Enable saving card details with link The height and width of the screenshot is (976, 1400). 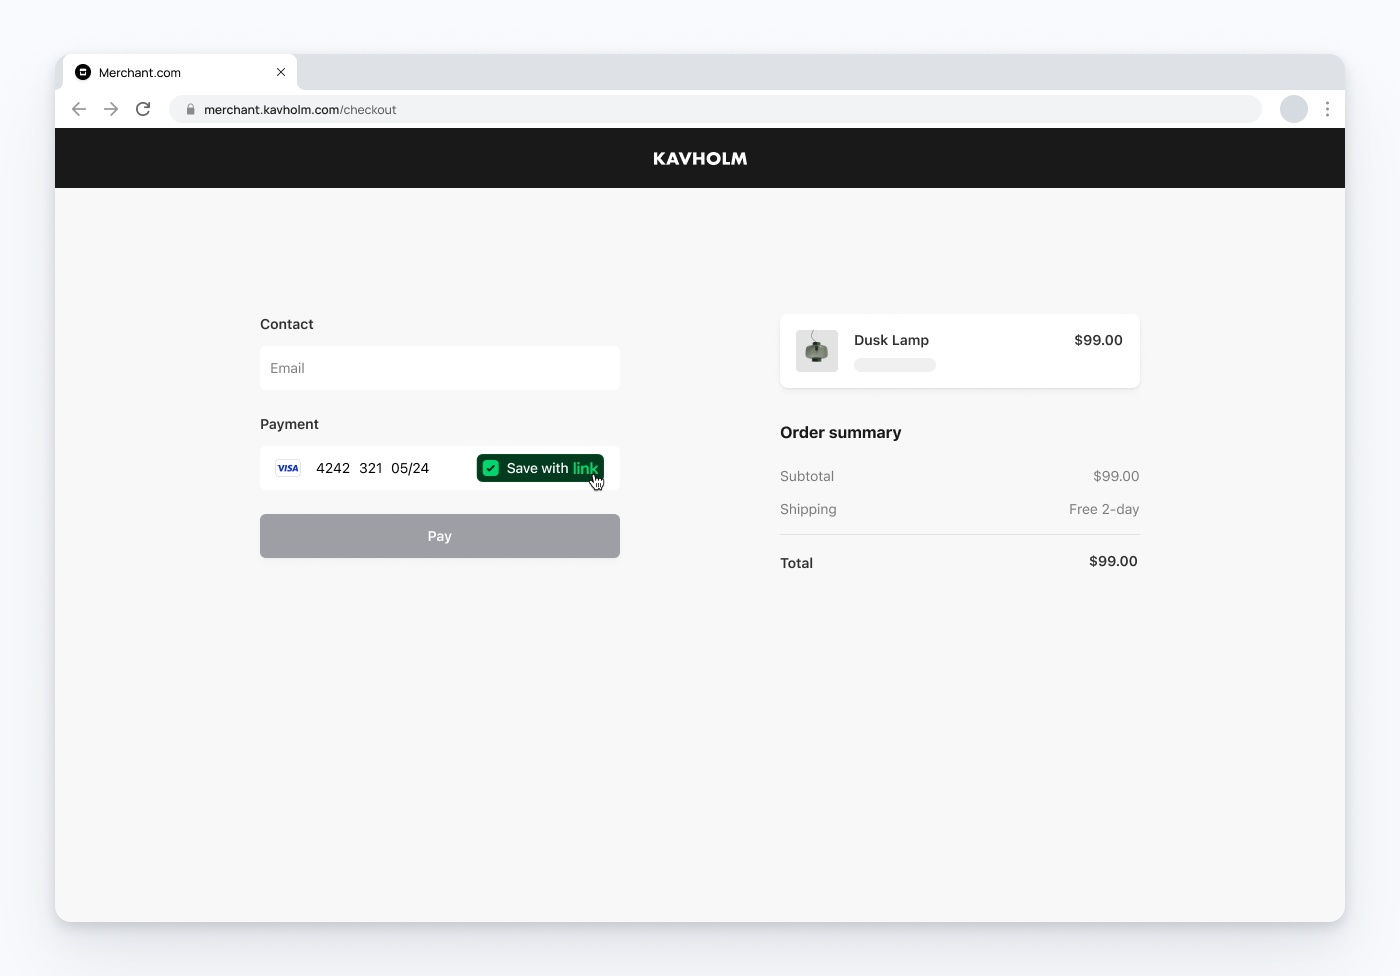point(540,467)
